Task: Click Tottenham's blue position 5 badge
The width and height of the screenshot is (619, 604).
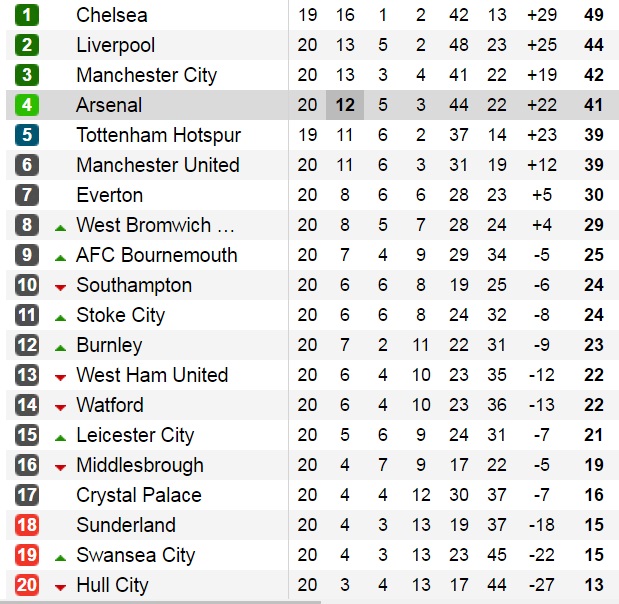Action: 27,135
